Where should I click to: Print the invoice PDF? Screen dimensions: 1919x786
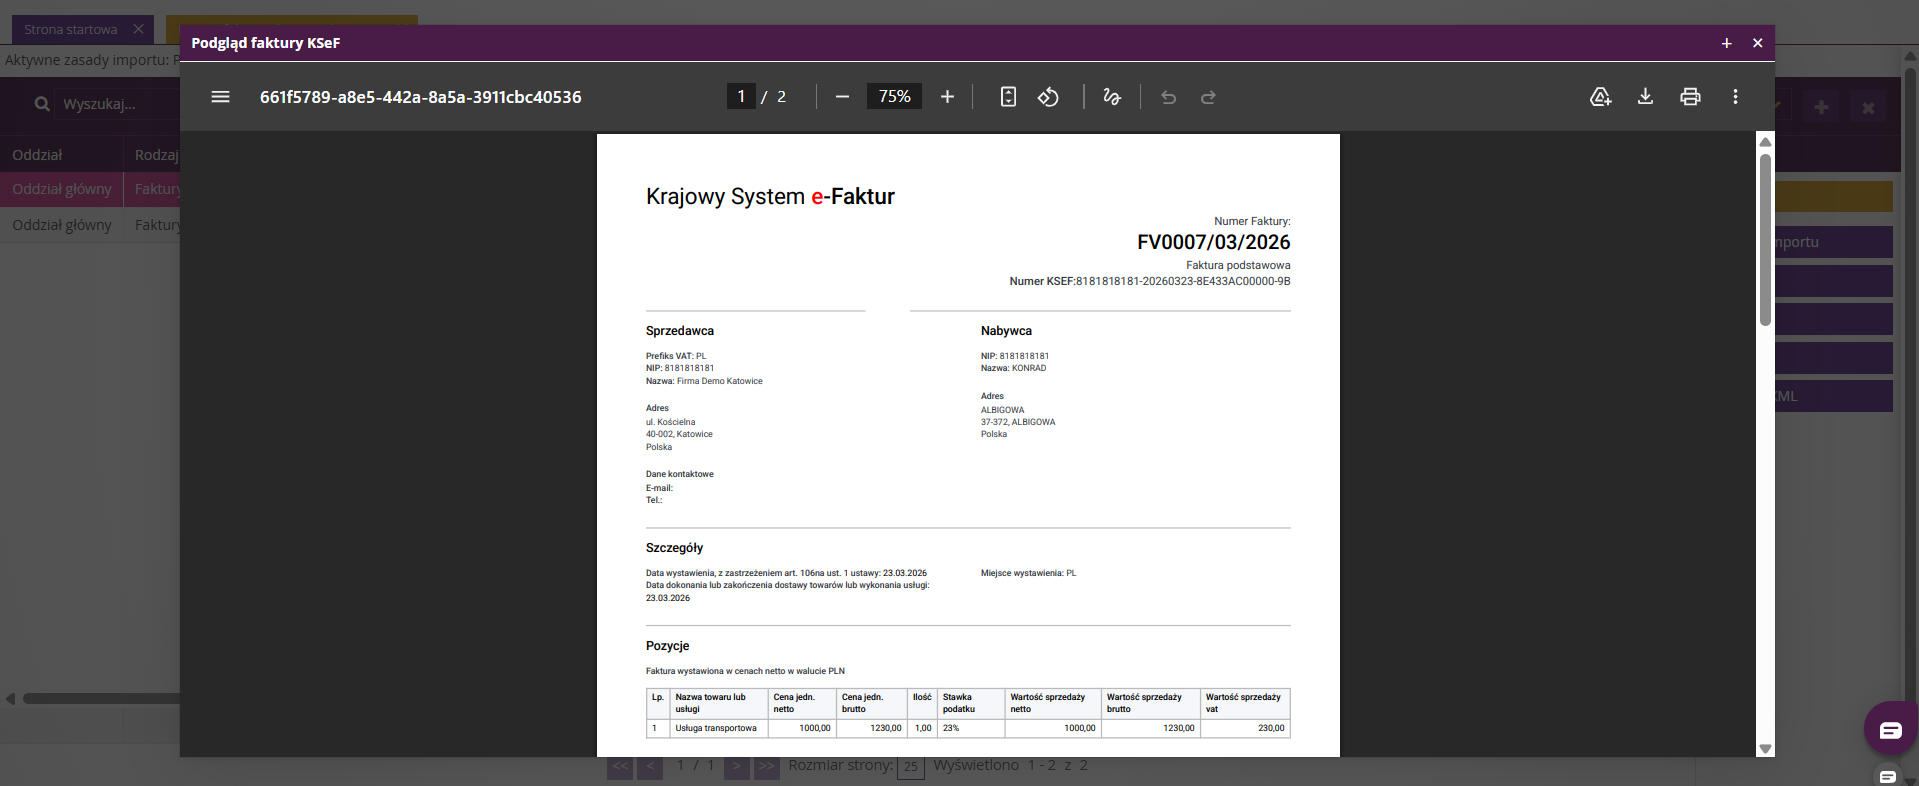coord(1690,97)
